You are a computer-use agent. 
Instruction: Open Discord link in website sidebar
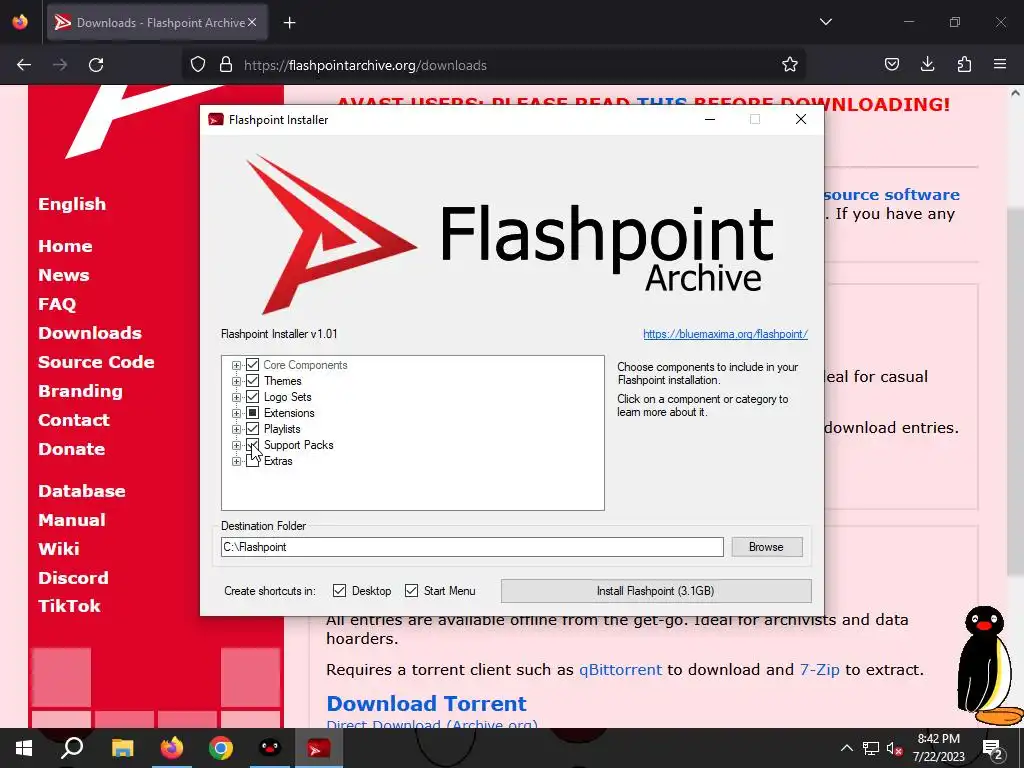click(73, 578)
